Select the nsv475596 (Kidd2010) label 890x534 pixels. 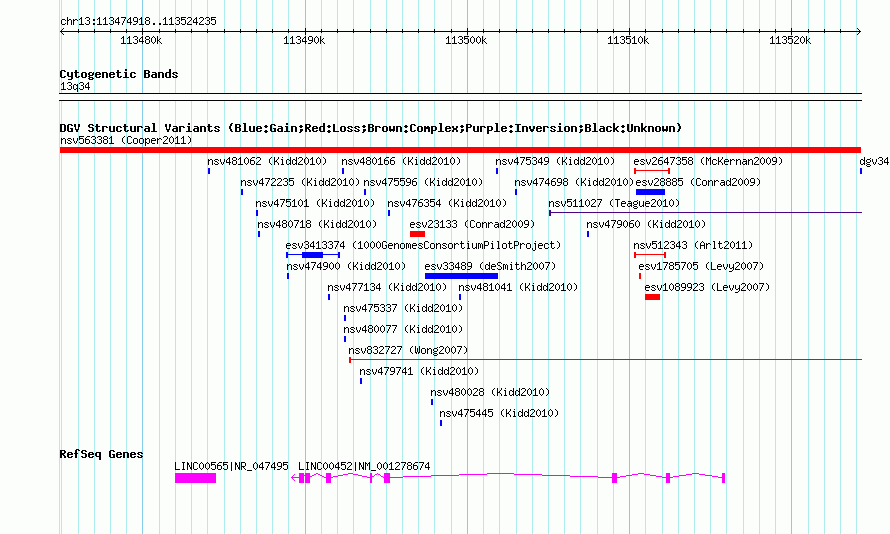tap(423, 182)
